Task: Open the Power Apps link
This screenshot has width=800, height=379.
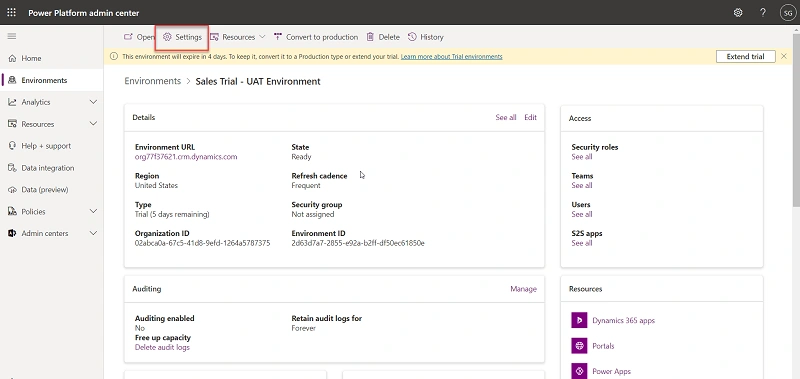Action: (x=611, y=371)
